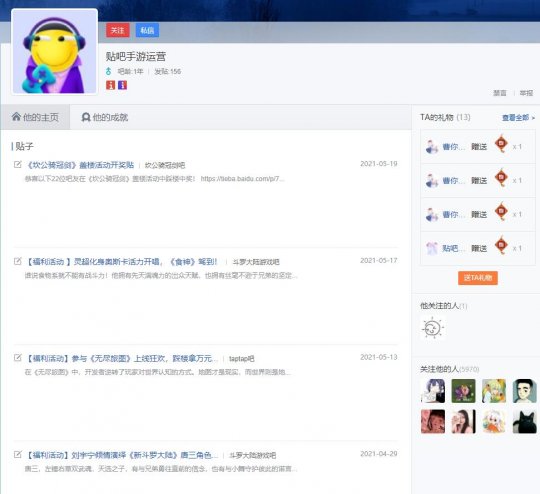Switch to 他的成就 tab

[105, 117]
